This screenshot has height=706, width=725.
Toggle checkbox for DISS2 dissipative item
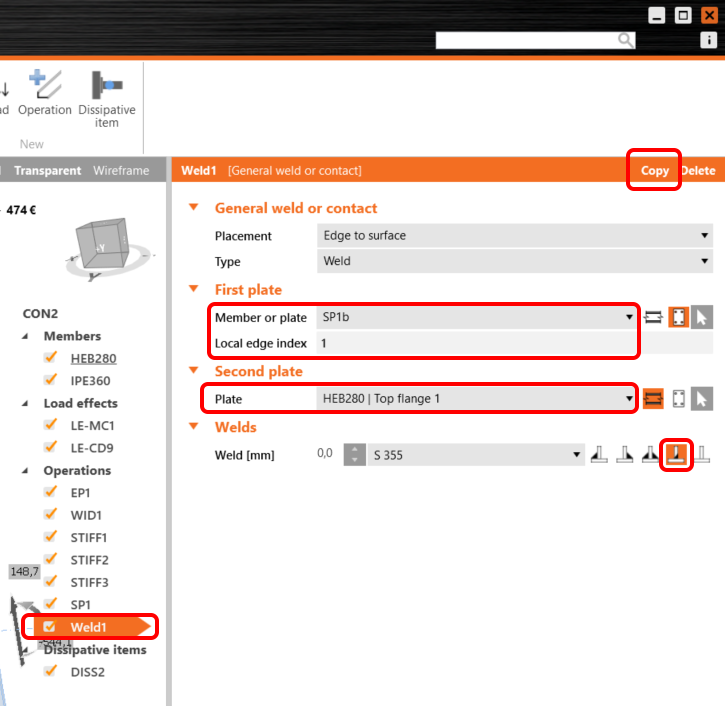pyautogui.click(x=50, y=671)
